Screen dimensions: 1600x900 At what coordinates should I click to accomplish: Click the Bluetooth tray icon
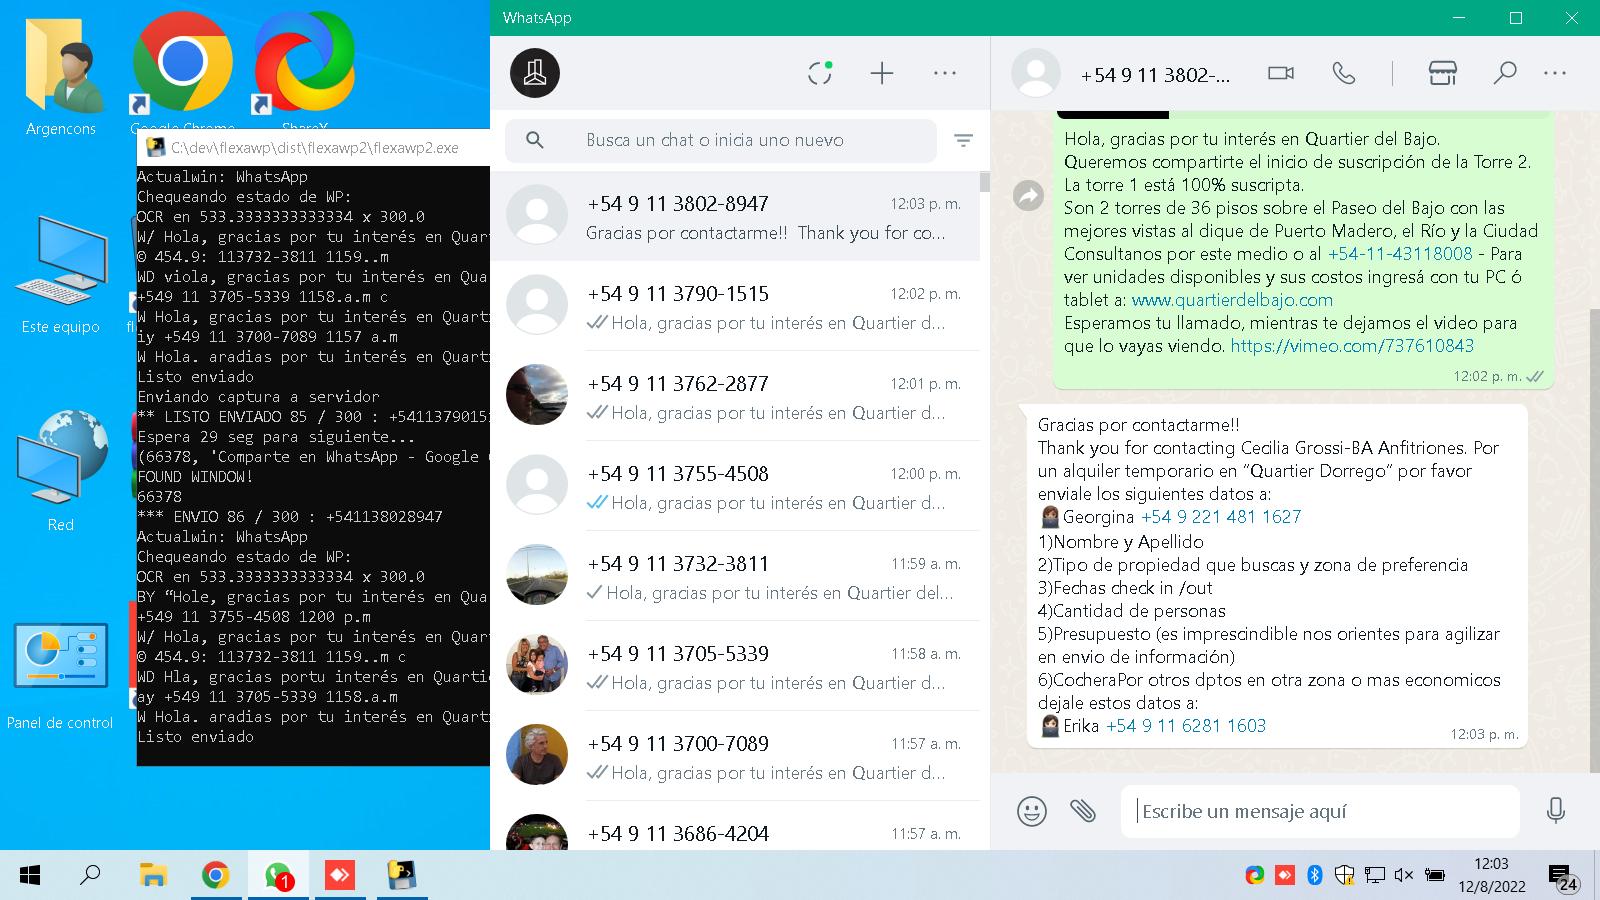click(1315, 876)
